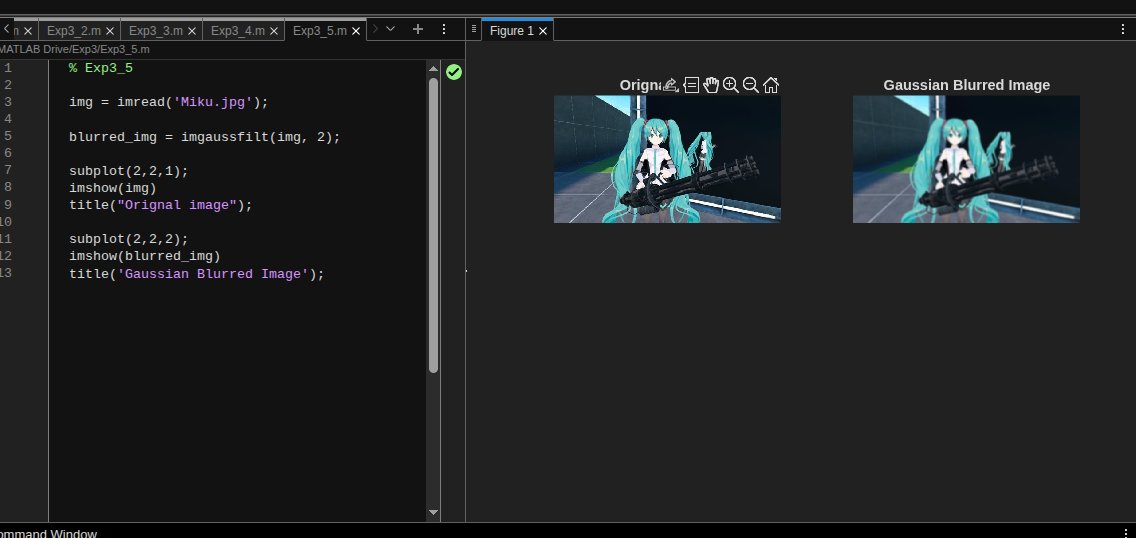Click the title('Gaussian Blurred Image') code line
Screen dimensions: 1136x538
click(x=196, y=274)
